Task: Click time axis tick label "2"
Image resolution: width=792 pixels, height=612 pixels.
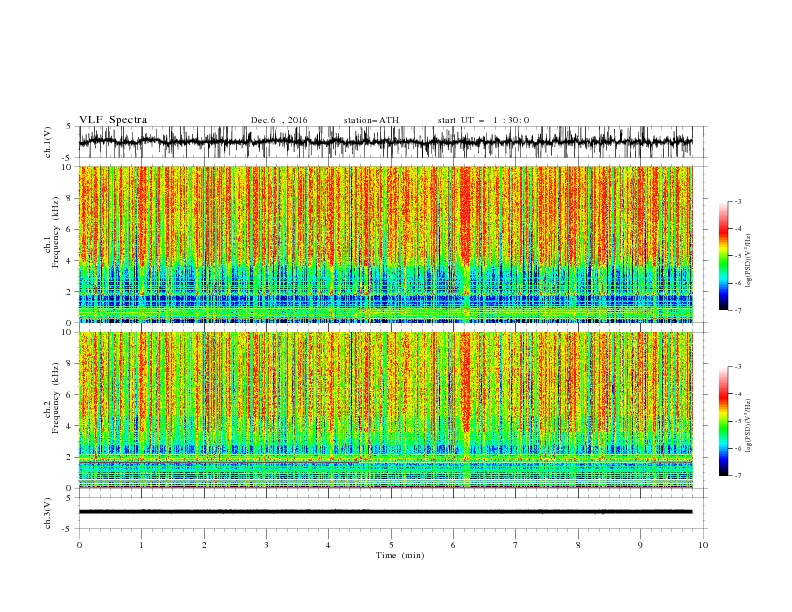Action: [x=204, y=545]
